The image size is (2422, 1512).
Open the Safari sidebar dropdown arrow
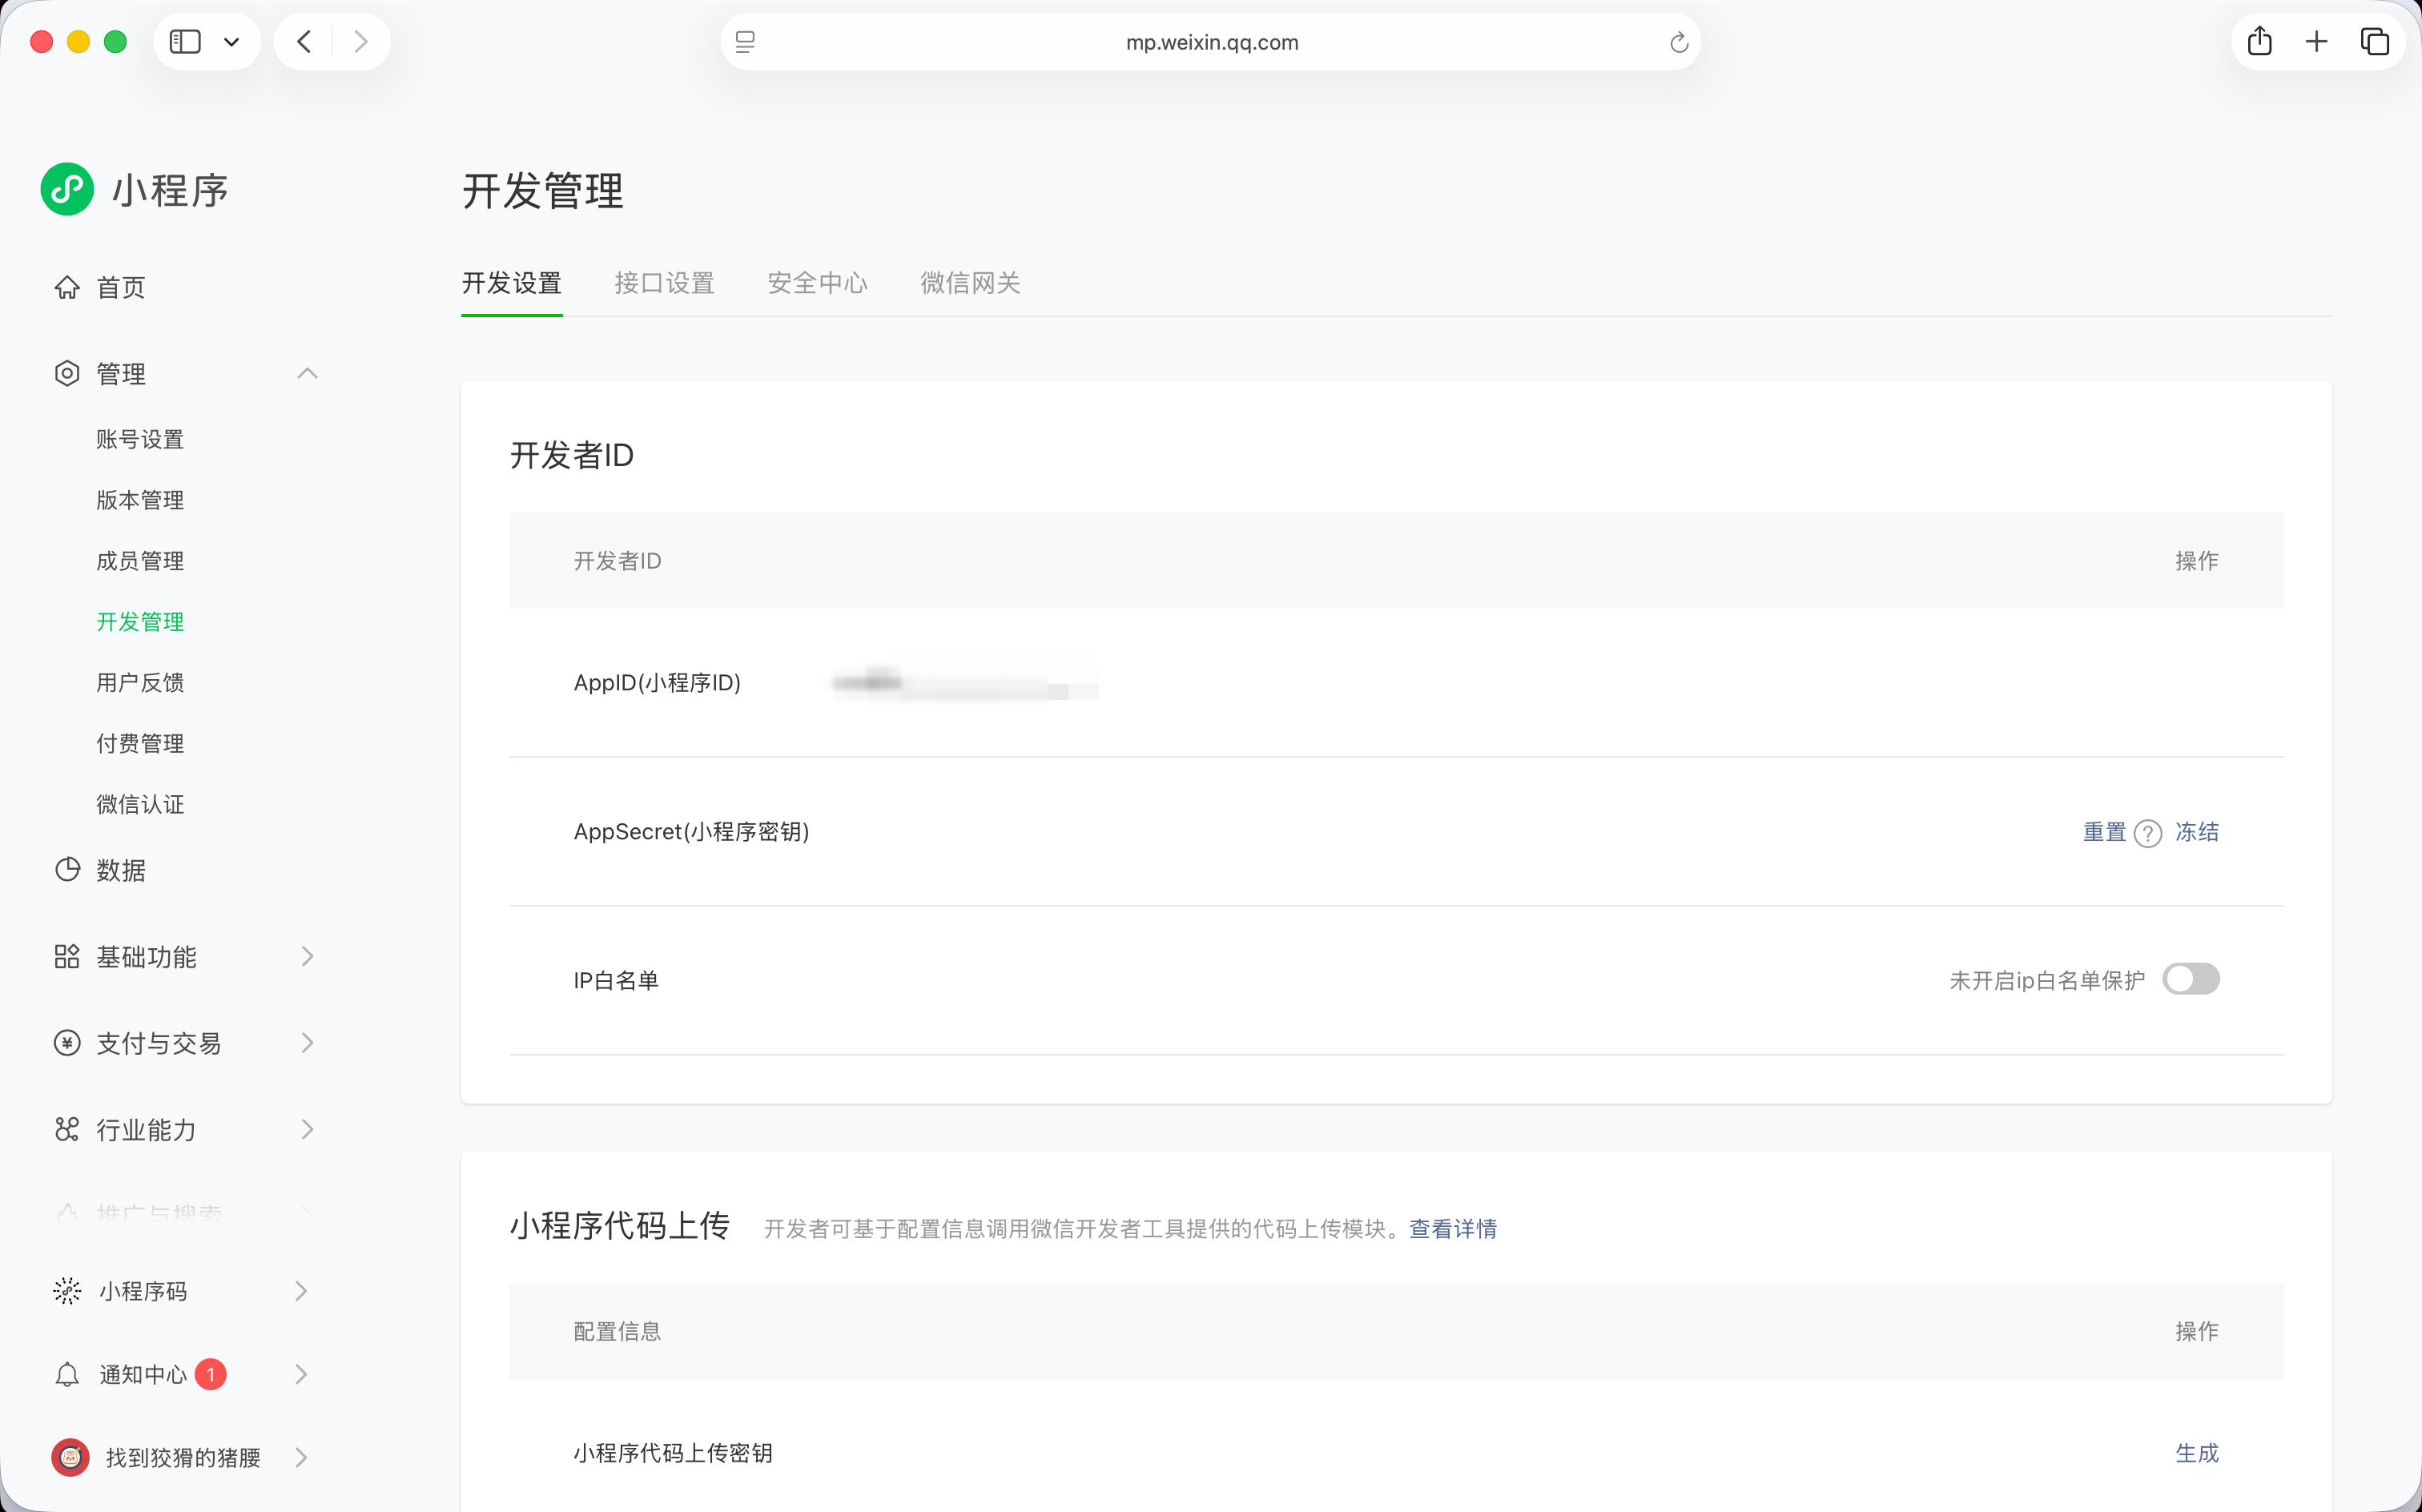(232, 42)
